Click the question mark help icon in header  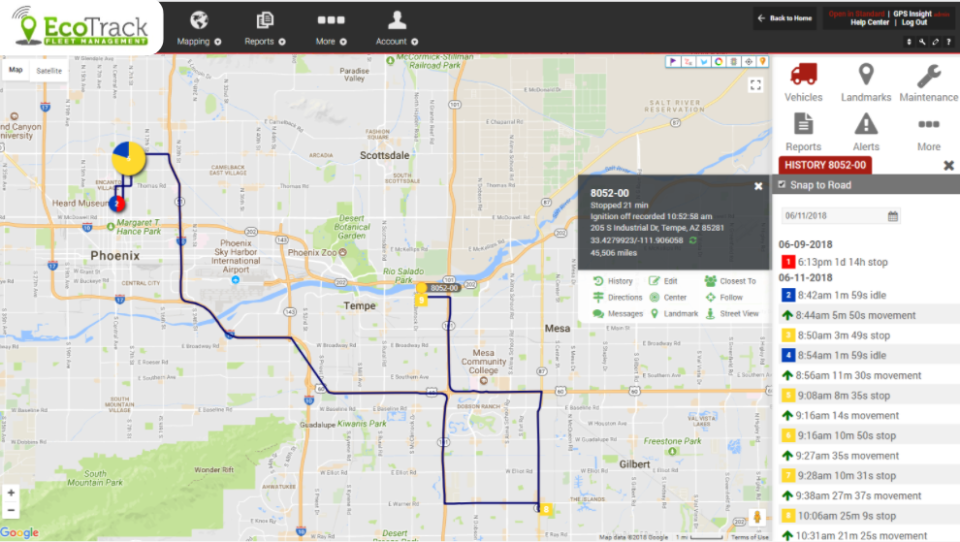pyautogui.click(x=948, y=42)
